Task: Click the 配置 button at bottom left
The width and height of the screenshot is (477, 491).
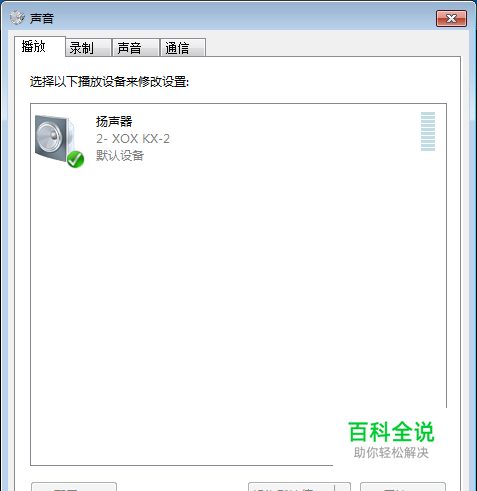Action: click(74, 487)
